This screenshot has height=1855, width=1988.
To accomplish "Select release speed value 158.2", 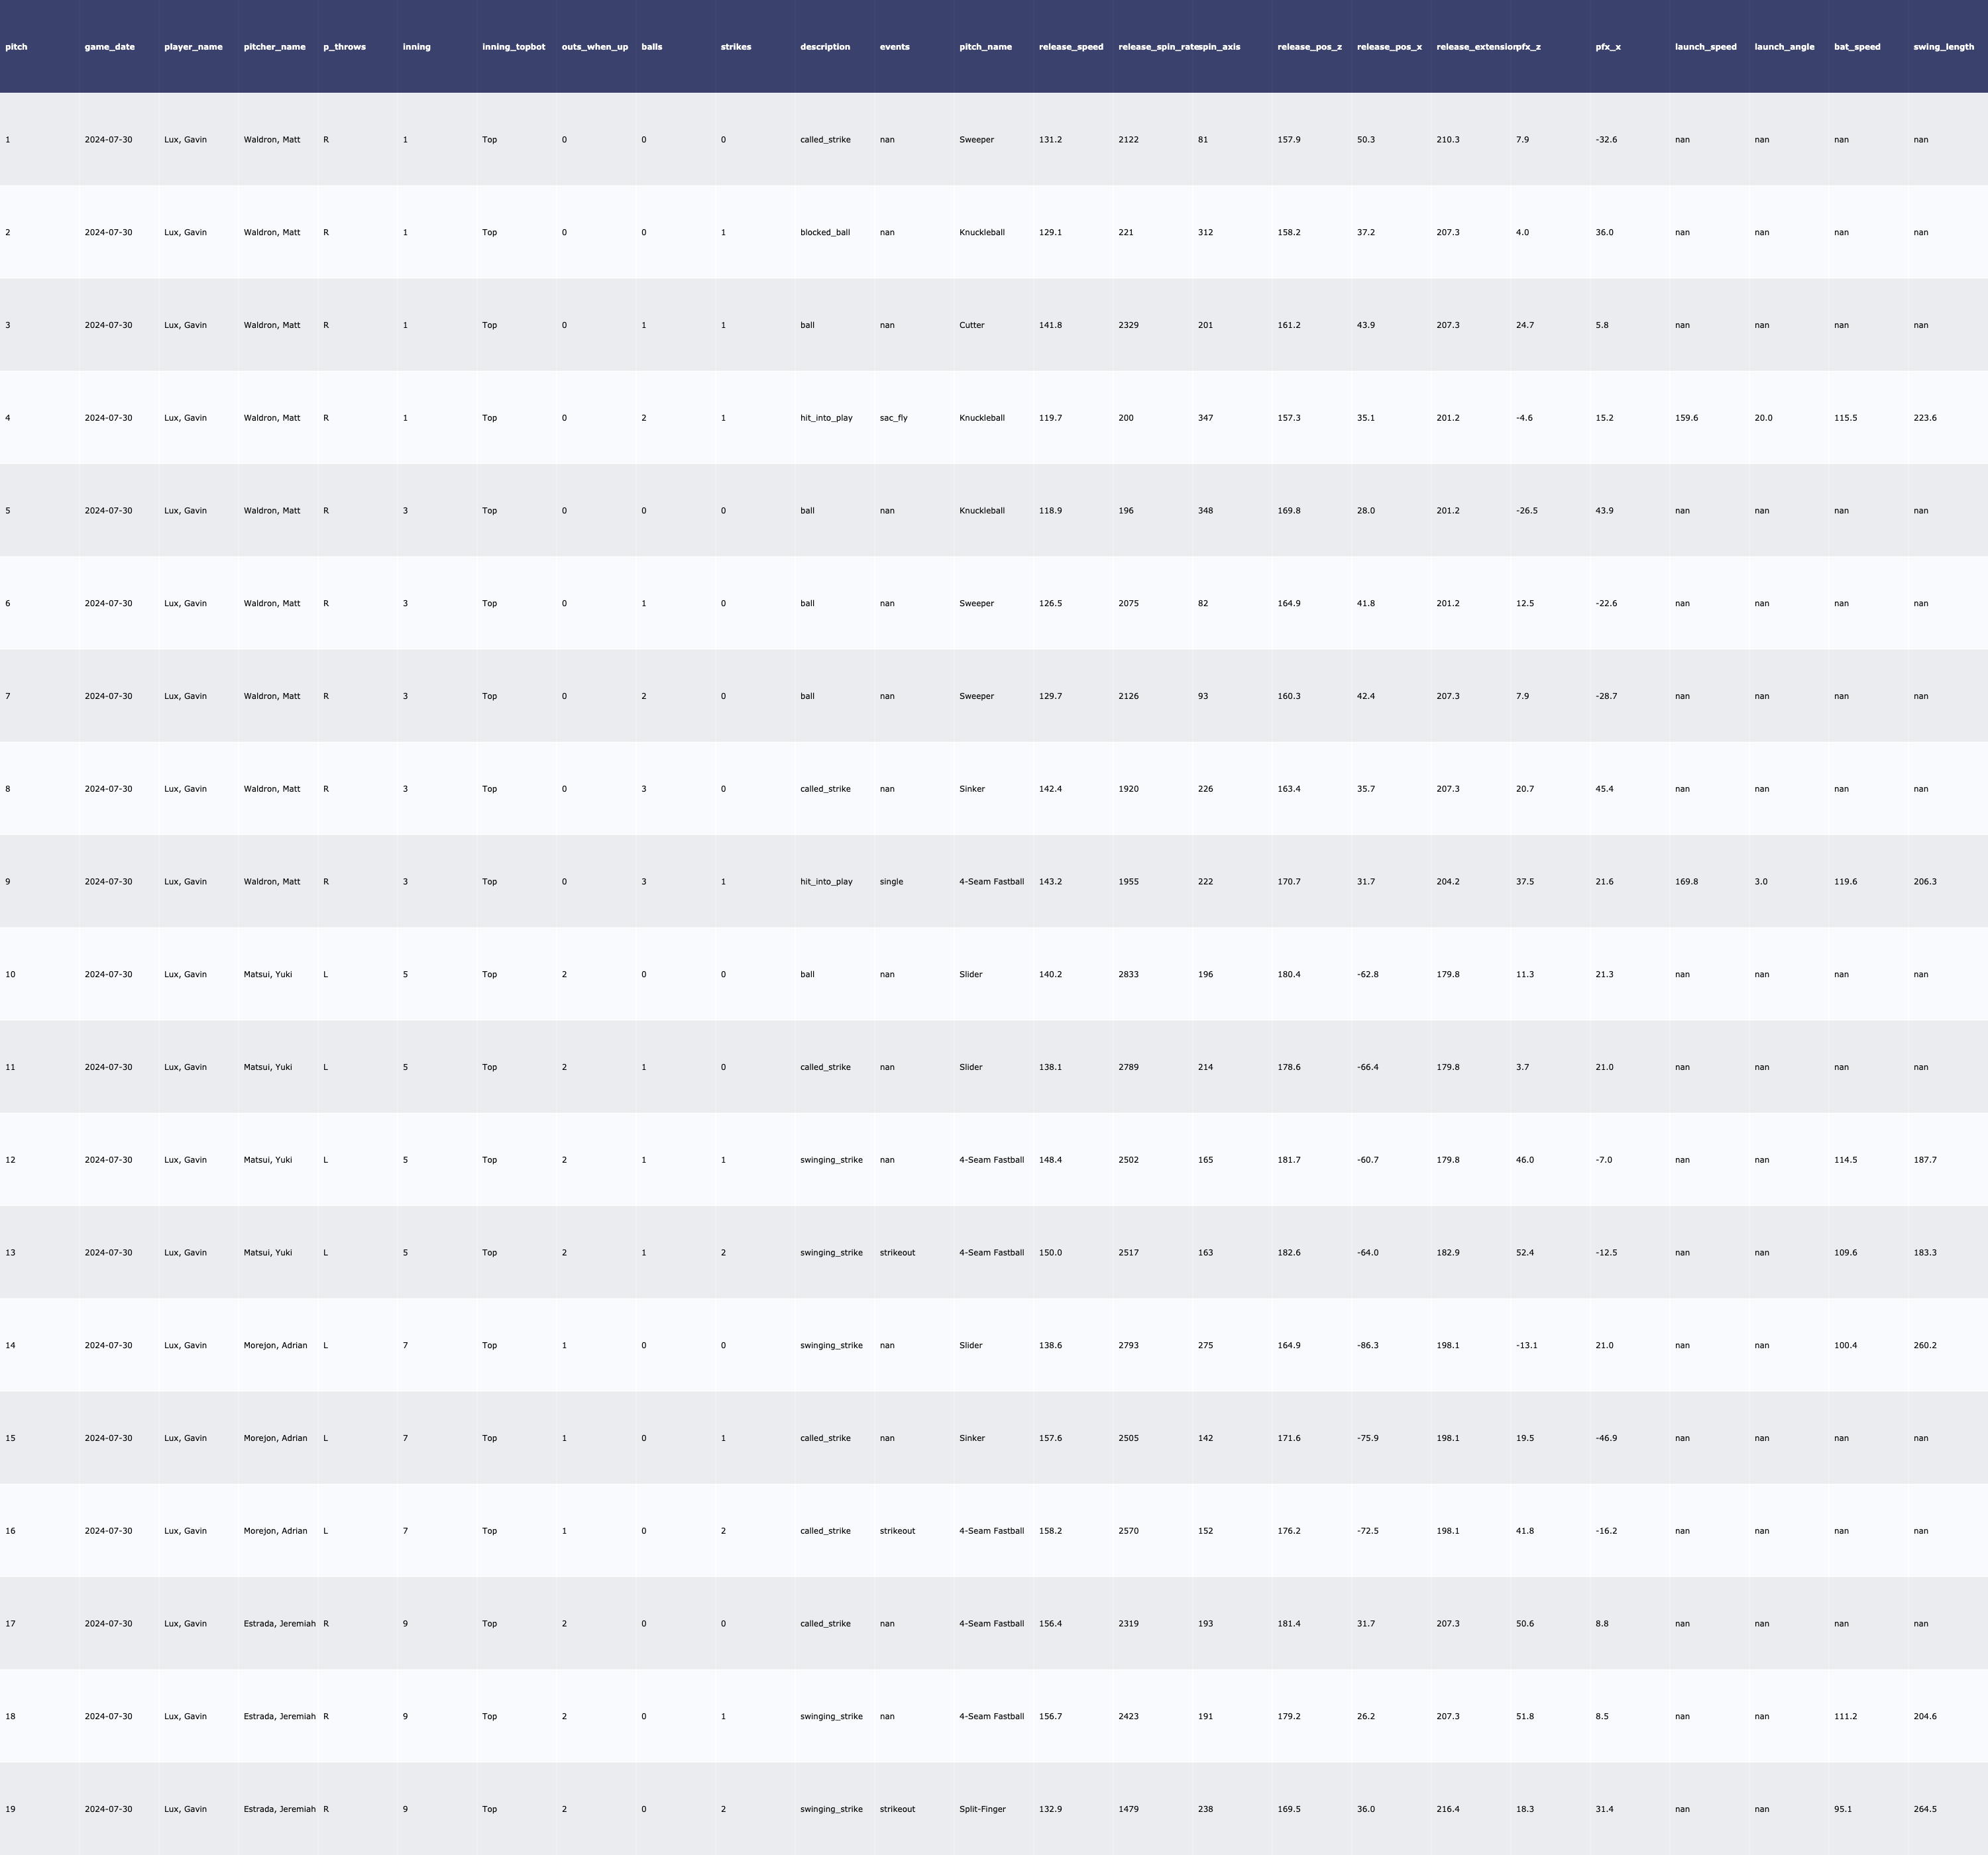I will tap(1050, 1531).
